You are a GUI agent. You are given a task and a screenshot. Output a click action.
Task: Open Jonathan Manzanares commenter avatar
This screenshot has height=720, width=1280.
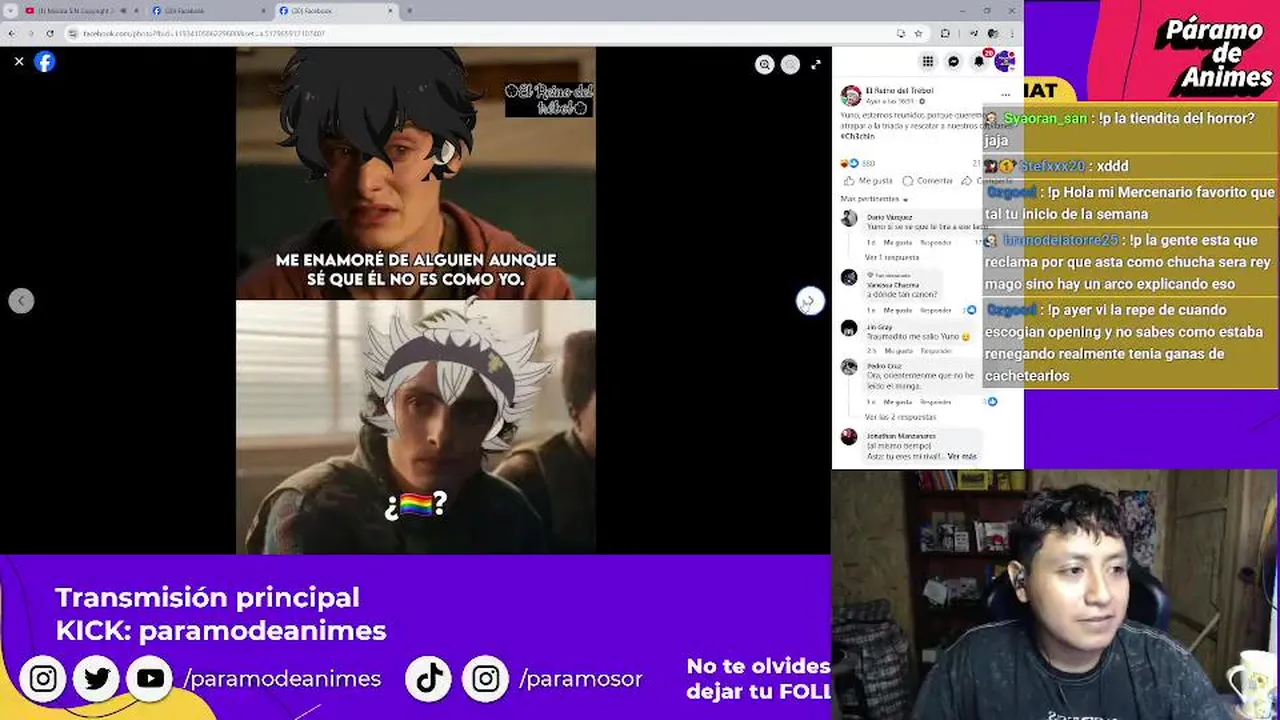coord(849,437)
